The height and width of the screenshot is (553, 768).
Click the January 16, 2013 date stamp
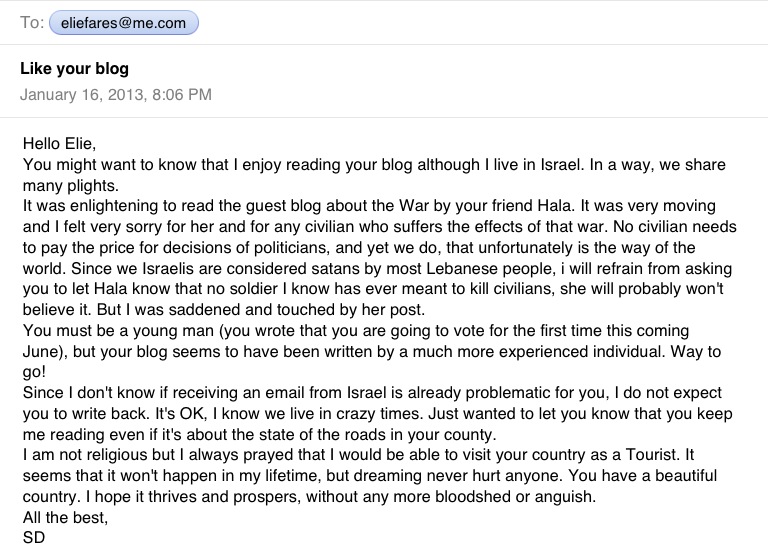[115, 95]
